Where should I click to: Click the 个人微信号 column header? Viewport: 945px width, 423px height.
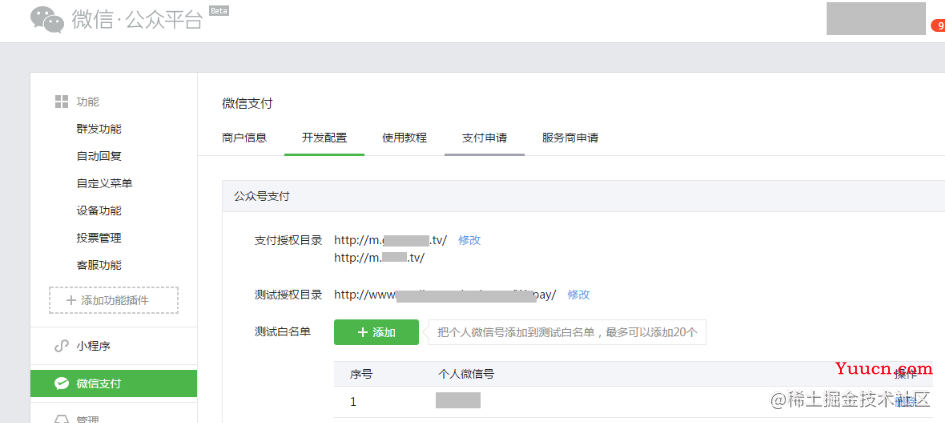tap(466, 374)
